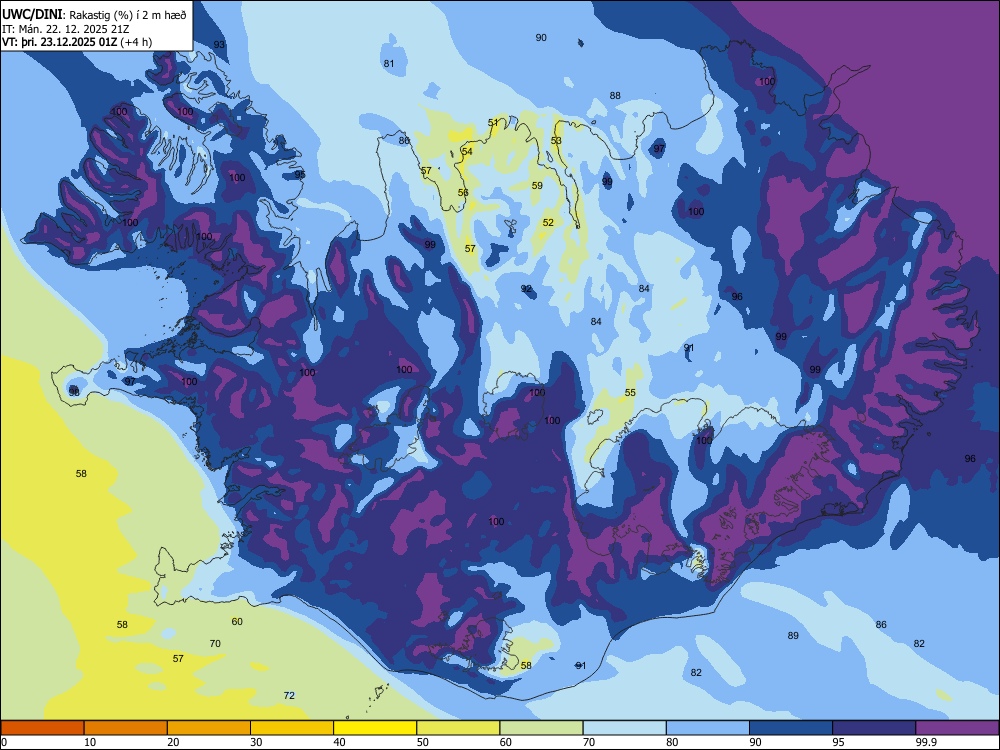The height and width of the screenshot is (750, 1000).
Task: Click the humidity value '56' on the map
Action: coord(463,193)
